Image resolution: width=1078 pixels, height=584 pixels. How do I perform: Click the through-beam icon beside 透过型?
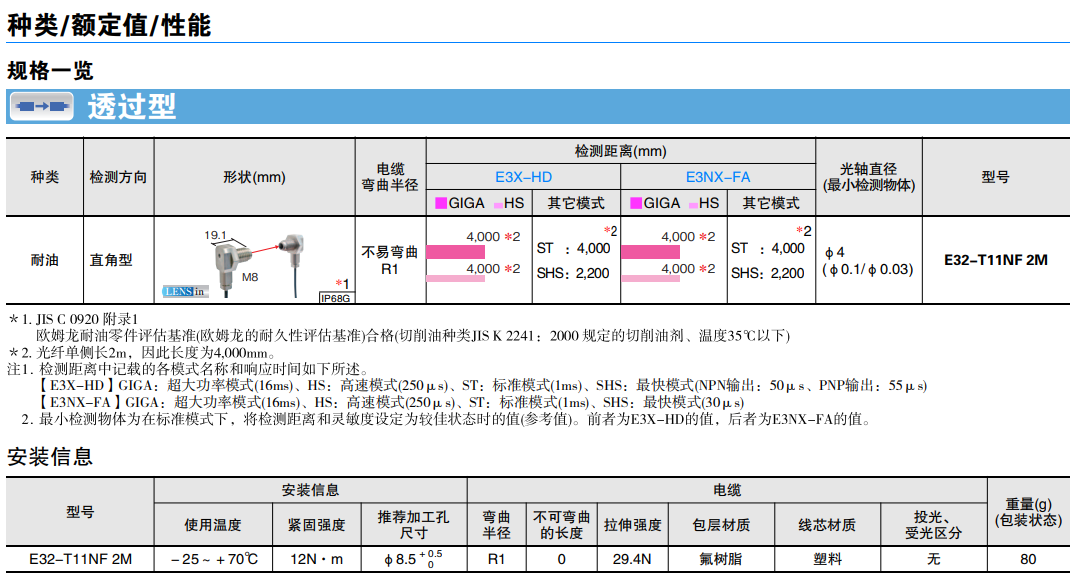41,107
